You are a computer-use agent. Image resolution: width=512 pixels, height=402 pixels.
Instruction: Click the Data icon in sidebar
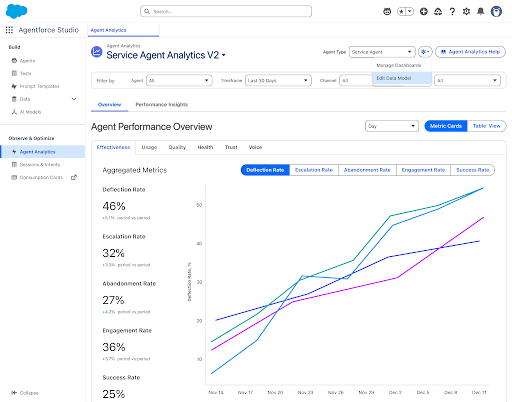click(x=14, y=99)
